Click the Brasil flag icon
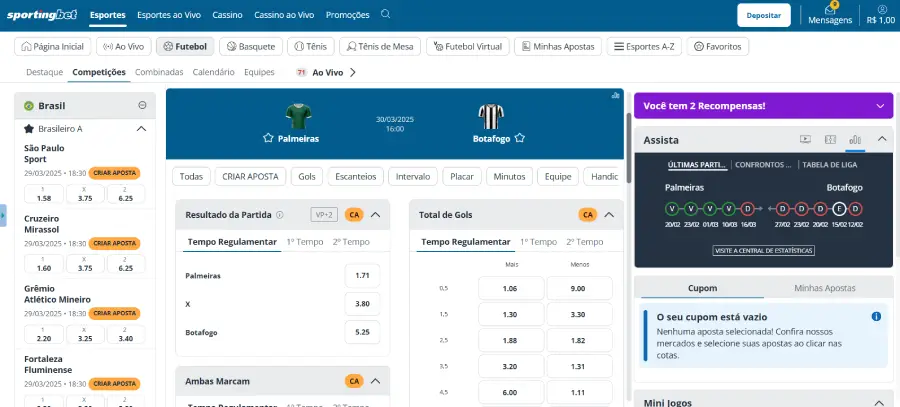Image resolution: width=900 pixels, height=407 pixels. [x=29, y=106]
